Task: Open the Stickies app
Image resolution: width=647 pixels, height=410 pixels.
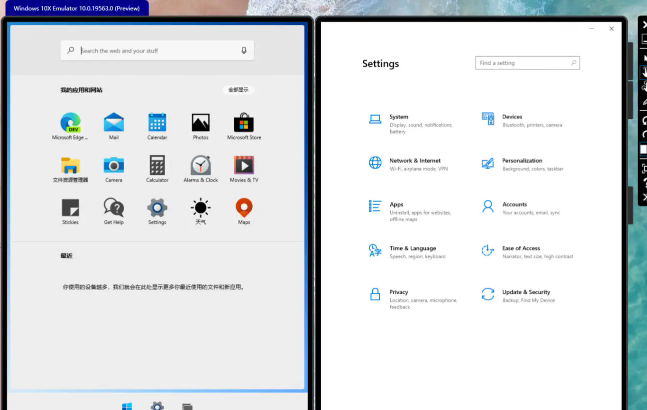Action: tap(70, 208)
